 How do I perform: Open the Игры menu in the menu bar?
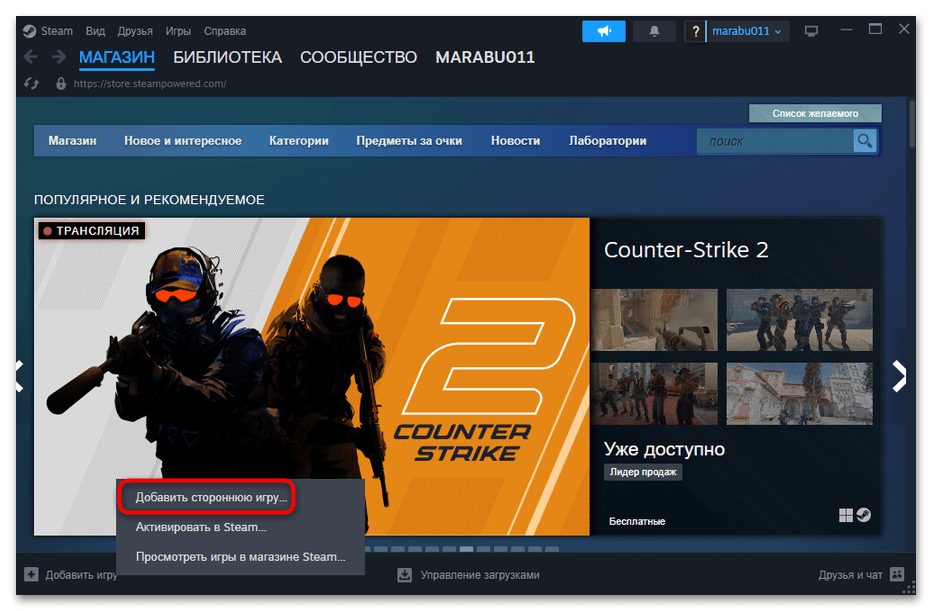[178, 31]
